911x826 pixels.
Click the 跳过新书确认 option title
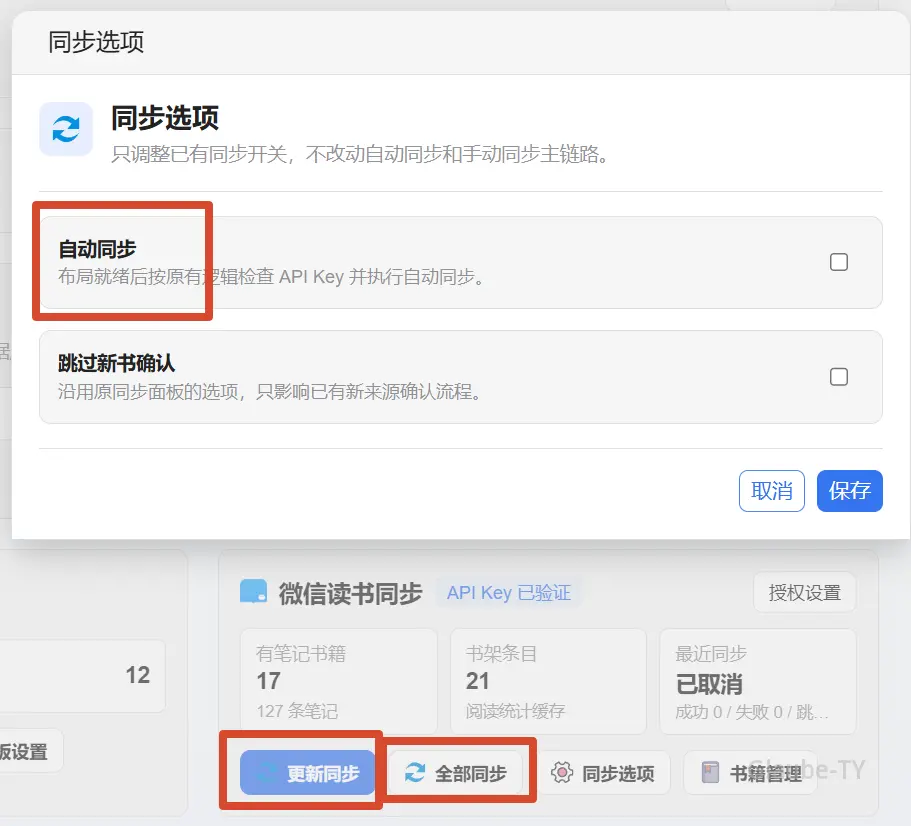point(116,364)
